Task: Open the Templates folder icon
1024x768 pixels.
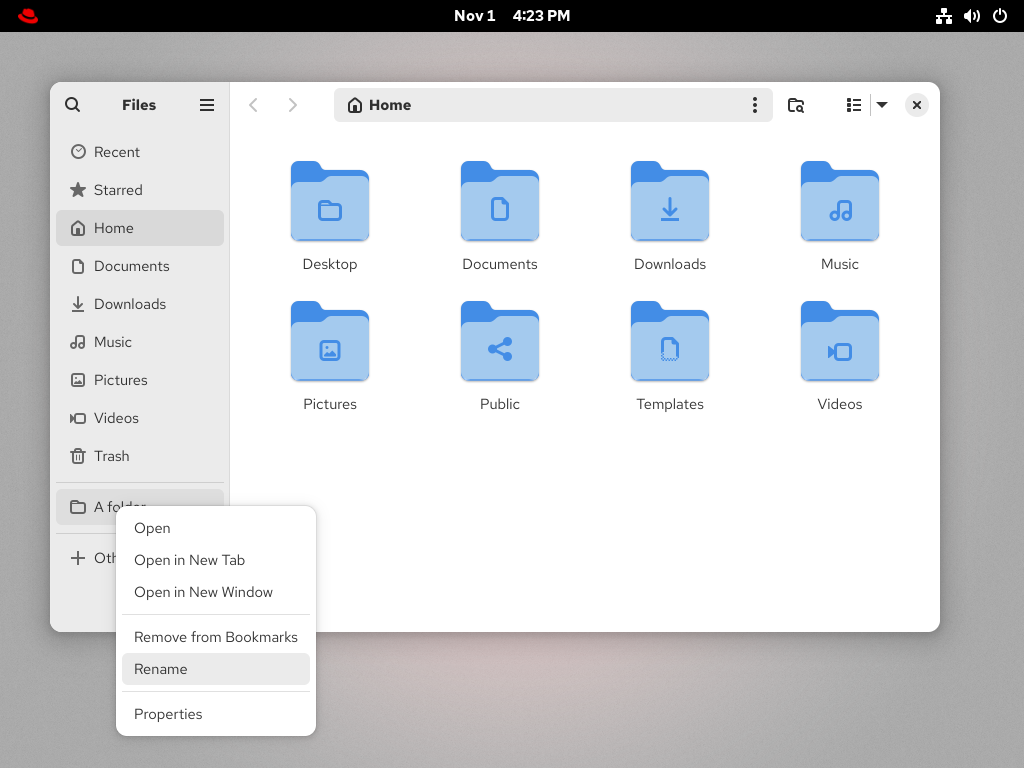Action: pyautogui.click(x=670, y=342)
